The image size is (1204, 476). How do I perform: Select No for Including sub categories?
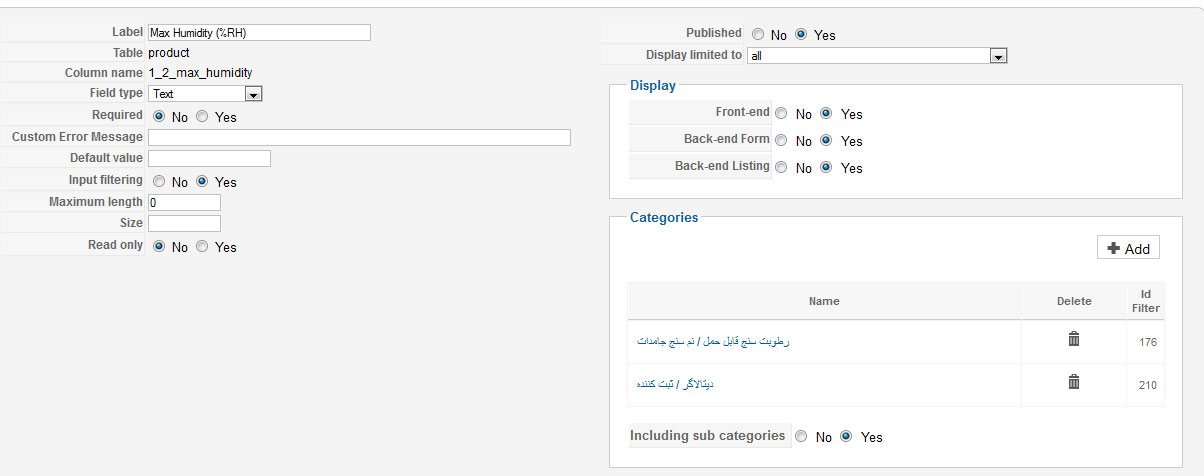802,437
